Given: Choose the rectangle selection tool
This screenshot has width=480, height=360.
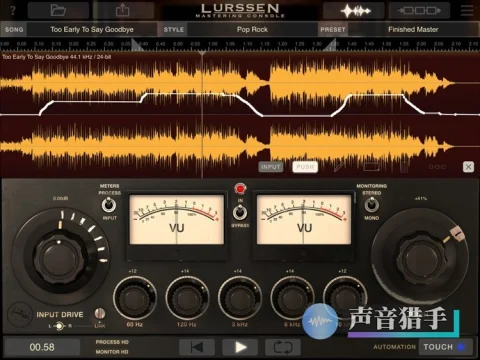Looking at the screenshot, I should tap(371, 167).
